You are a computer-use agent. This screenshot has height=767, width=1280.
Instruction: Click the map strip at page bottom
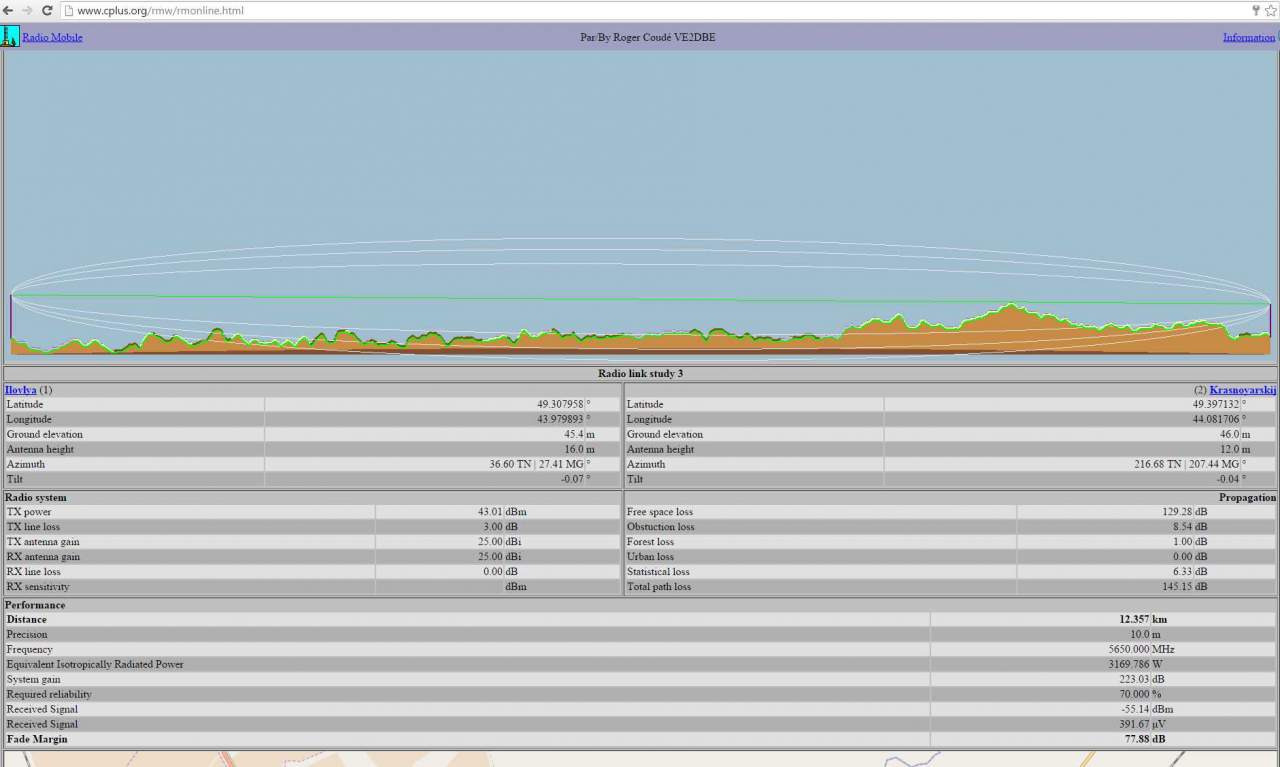(640, 759)
